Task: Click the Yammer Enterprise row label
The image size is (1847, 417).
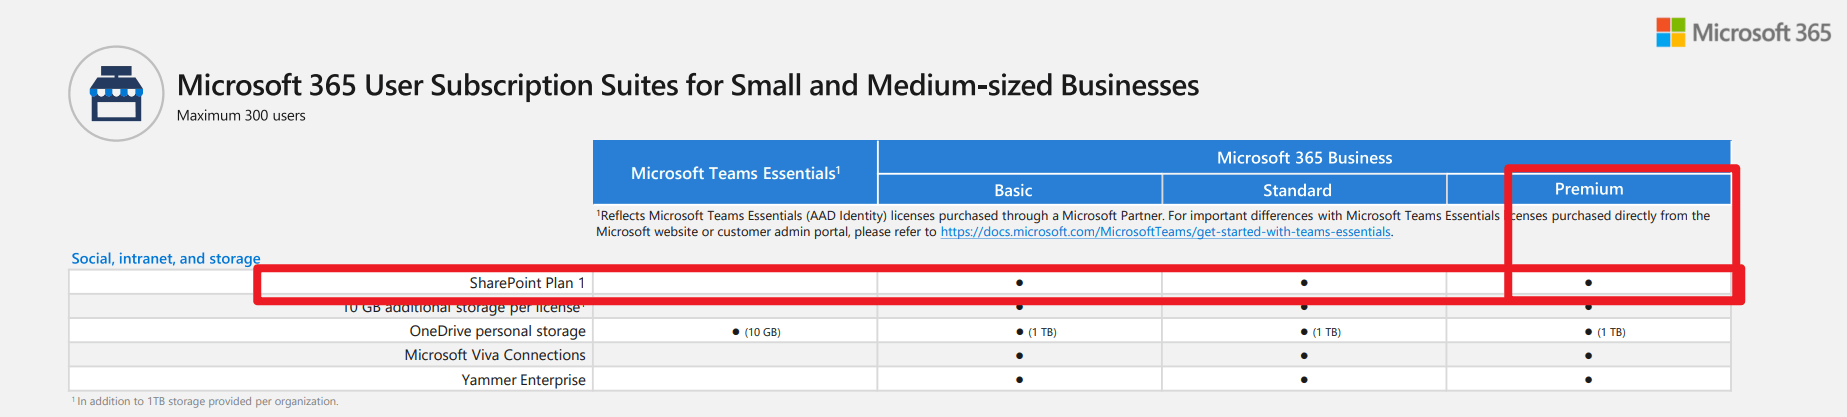Action: 523,380
